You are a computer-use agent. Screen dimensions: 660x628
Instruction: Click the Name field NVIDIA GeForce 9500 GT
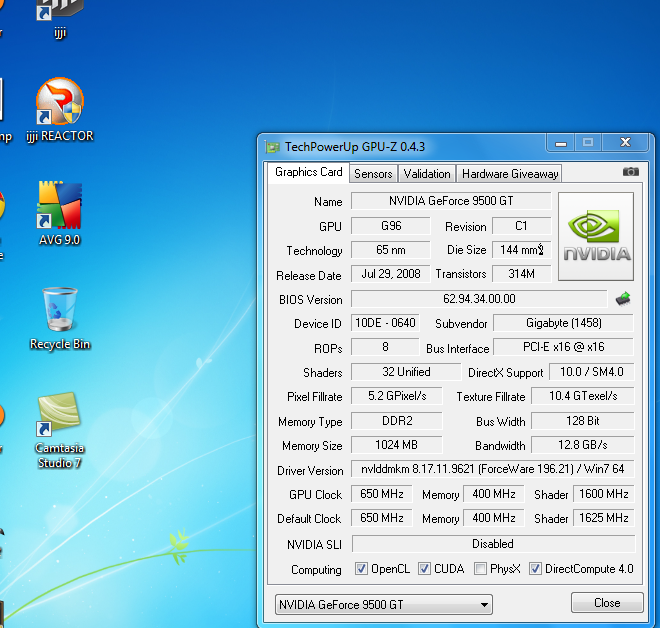451,201
